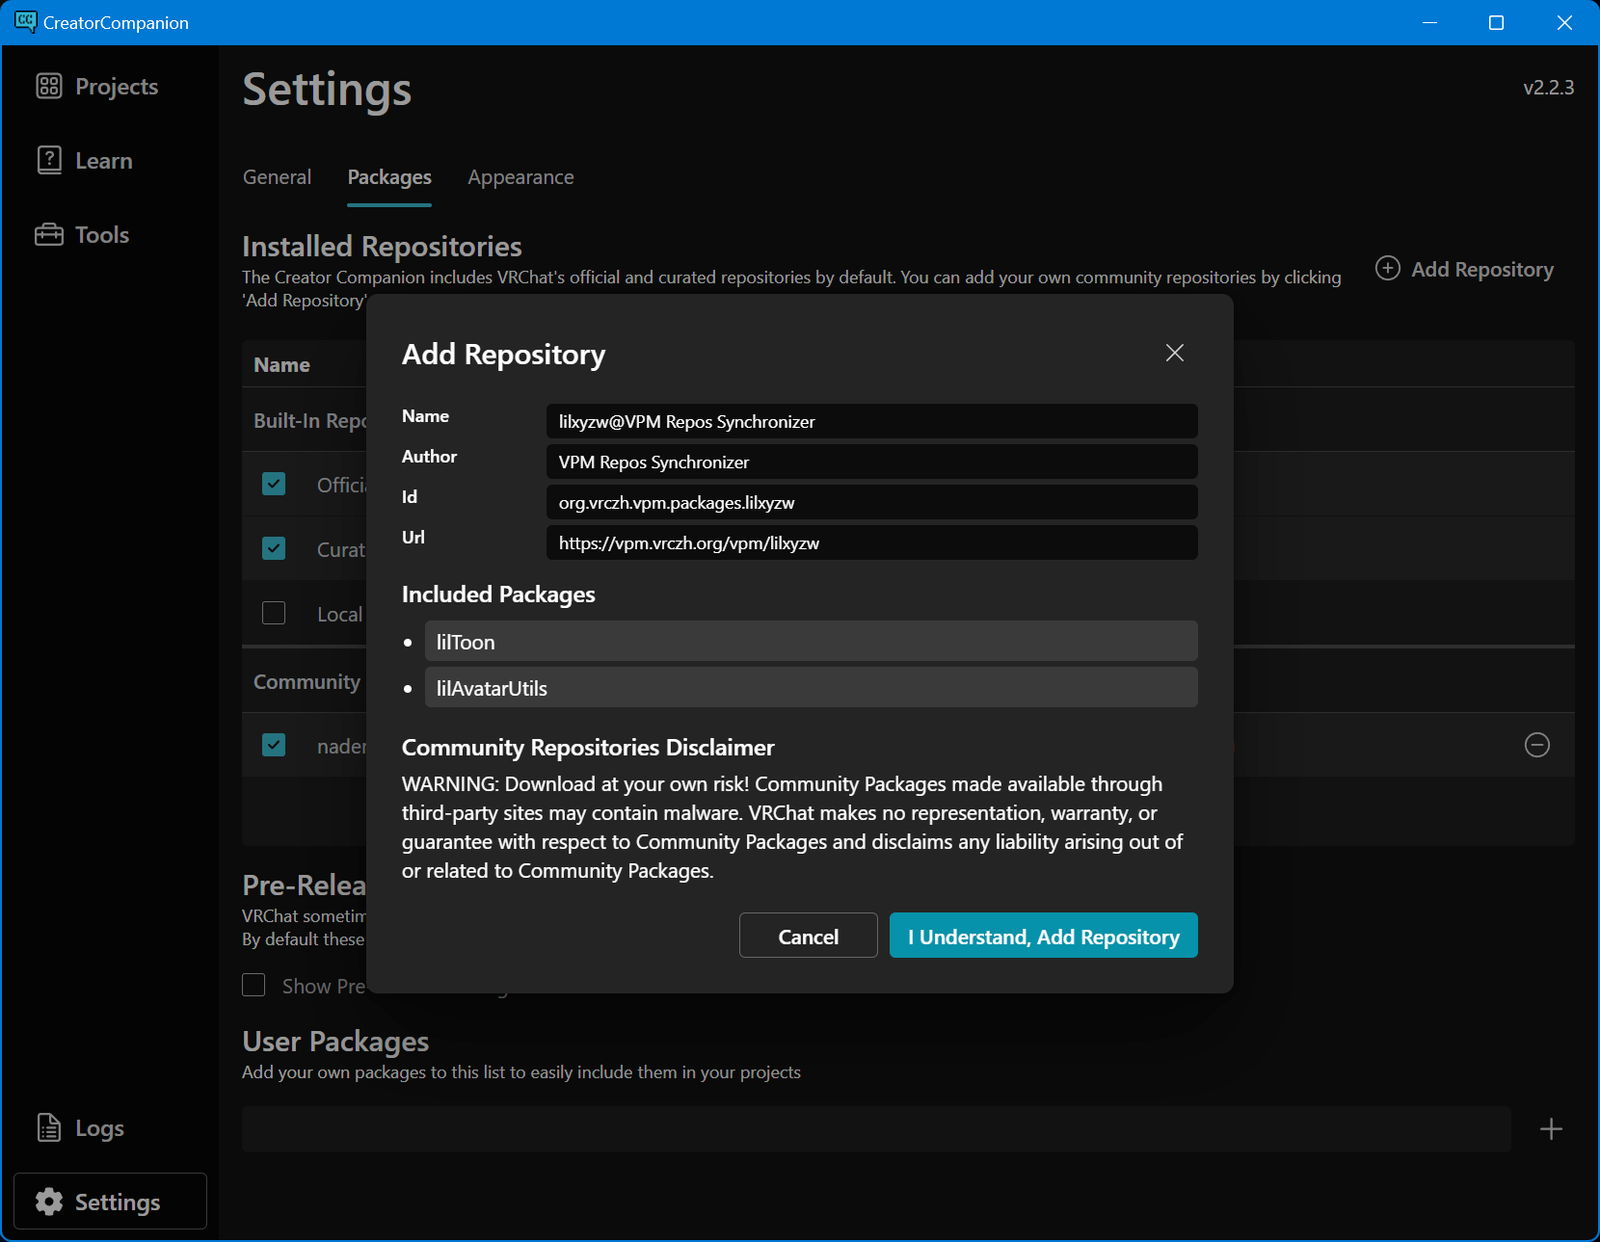Uncheck the Official repository checkbox
1600x1242 pixels.
pos(273,484)
